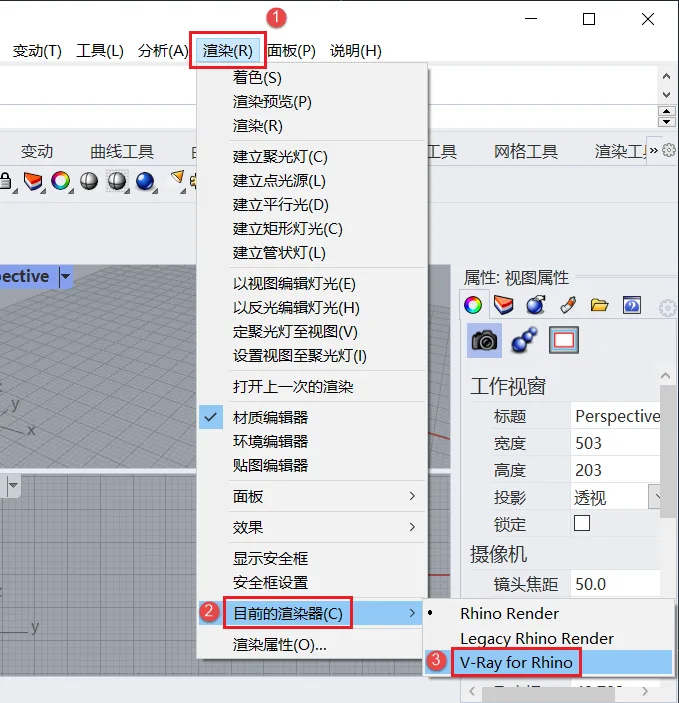The image size is (679, 703).
Task: Click the layers icon in toolbar
Action: (x=33, y=182)
